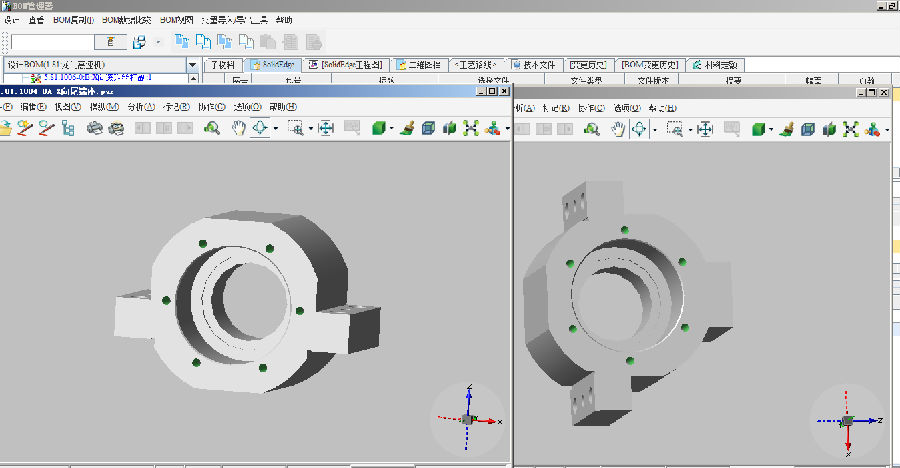
Task: Switch to 材料定额 tab
Action: tap(715, 65)
